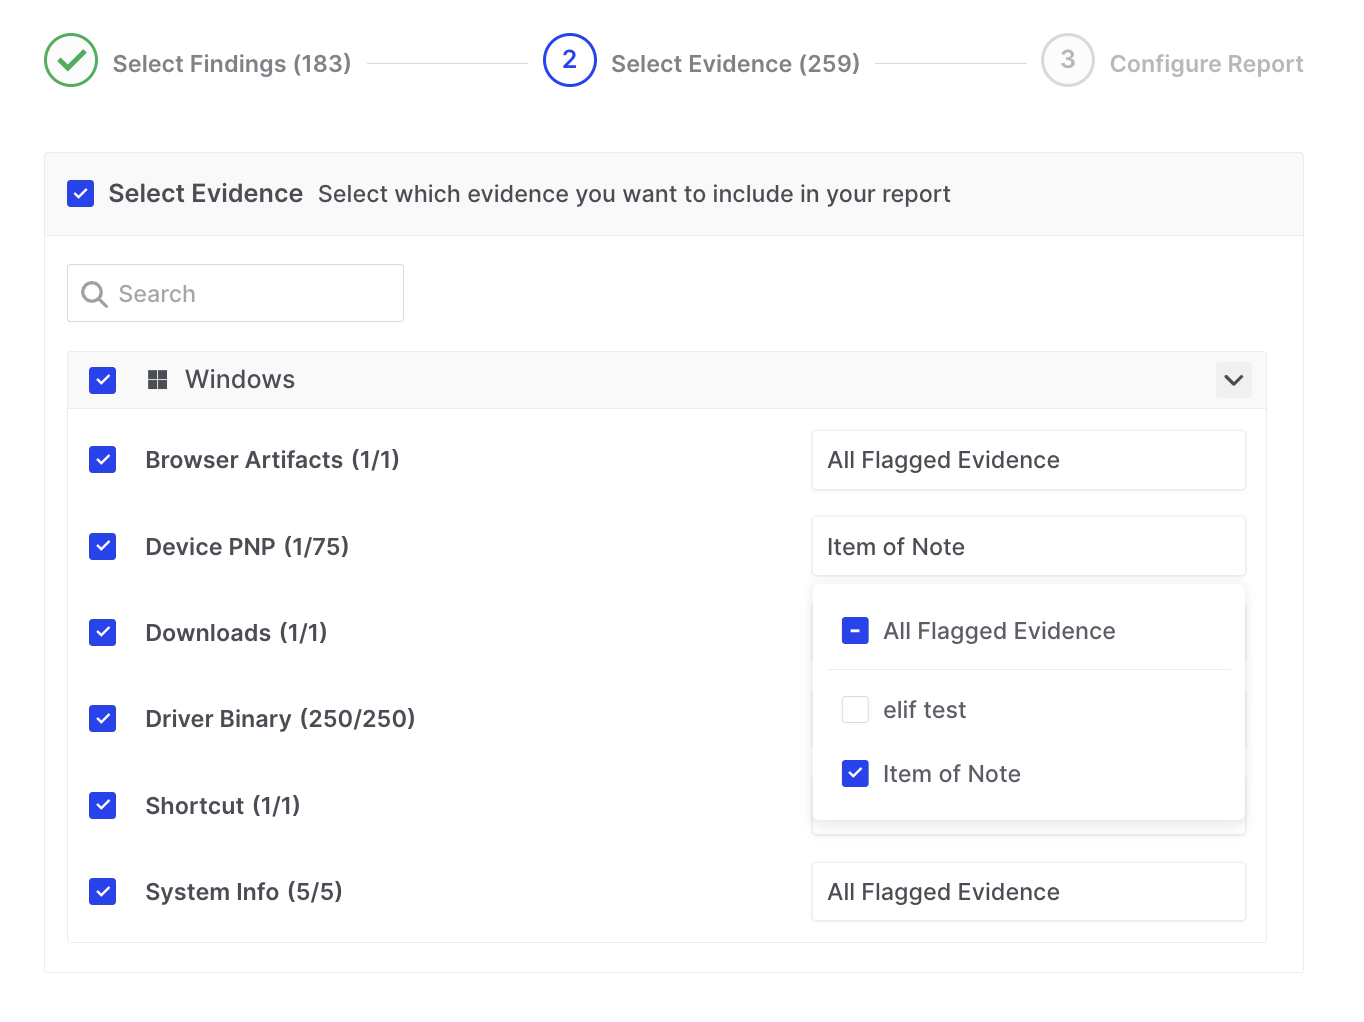
Task: Click the step 3 circle icon
Action: [x=1067, y=60]
